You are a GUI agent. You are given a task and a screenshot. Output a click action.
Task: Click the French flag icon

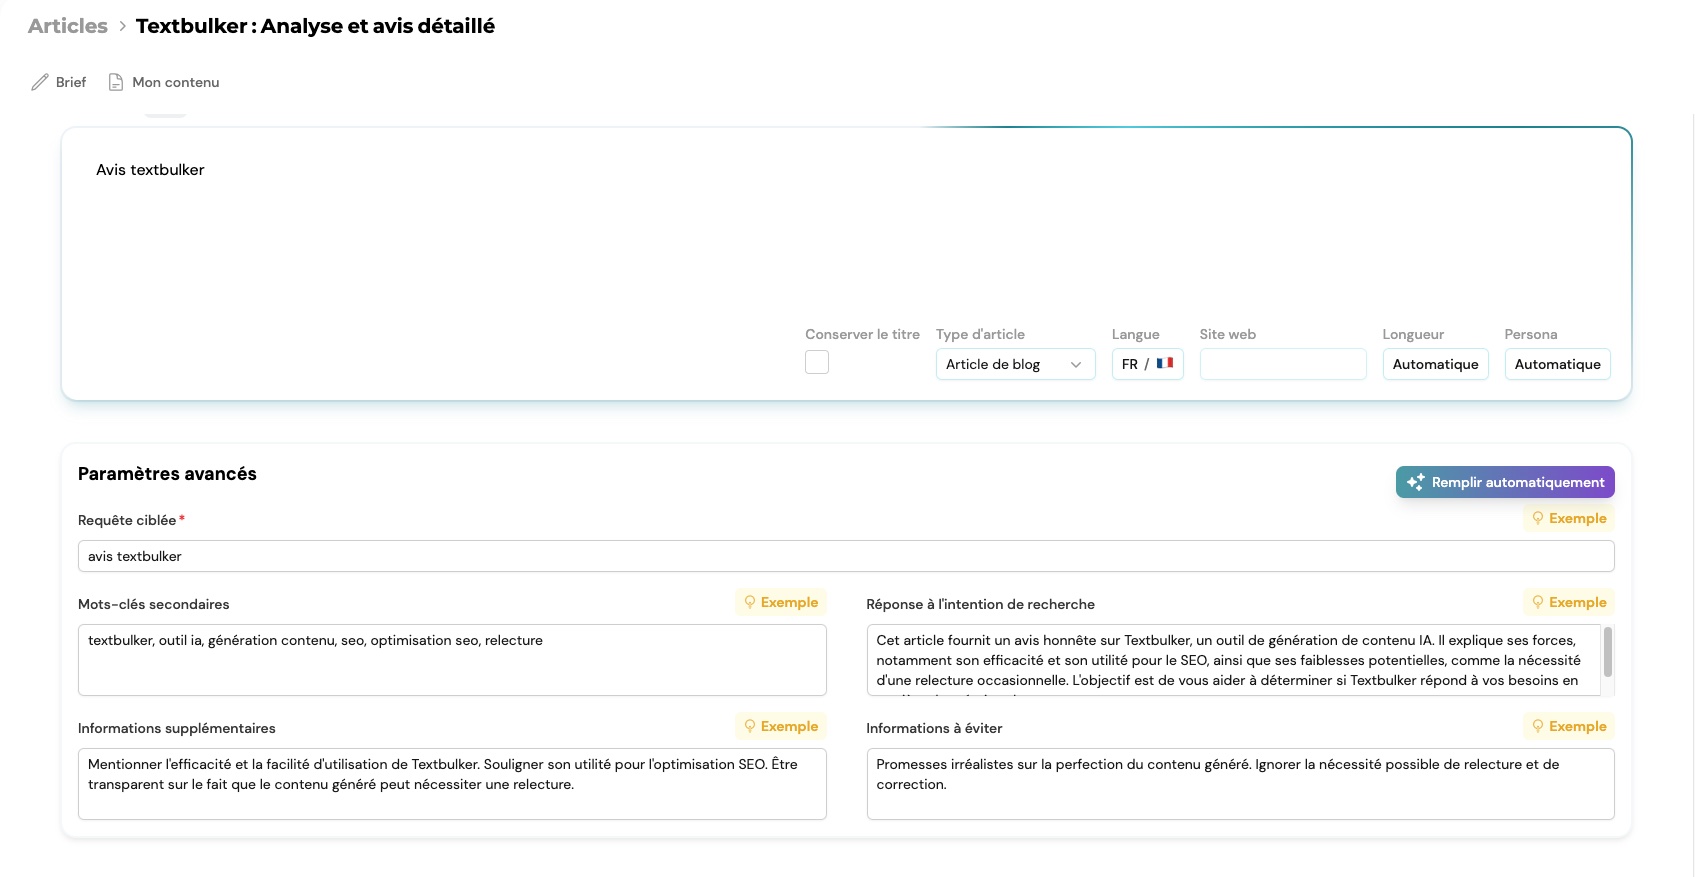1165,363
